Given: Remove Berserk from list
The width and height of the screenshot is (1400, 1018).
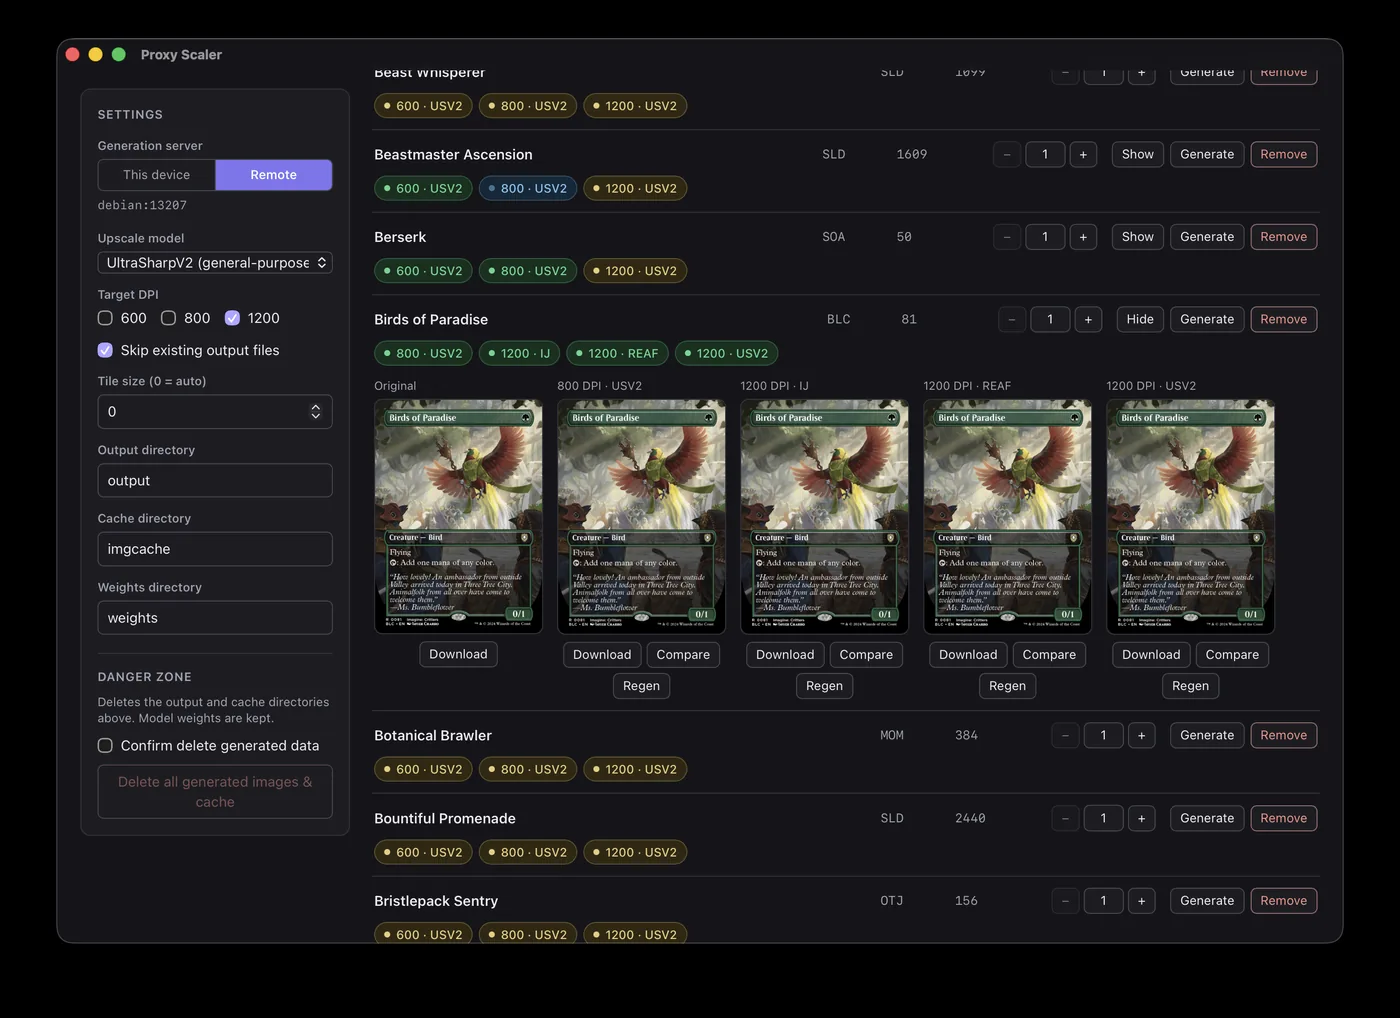Looking at the screenshot, I should pyautogui.click(x=1284, y=237).
